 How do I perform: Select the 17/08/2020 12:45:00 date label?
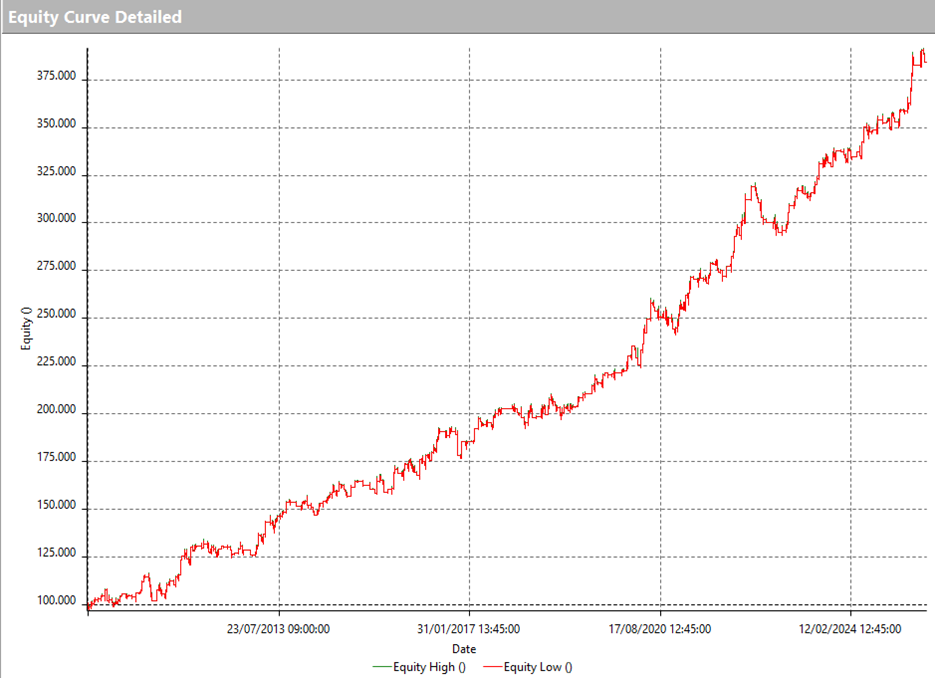pos(660,629)
